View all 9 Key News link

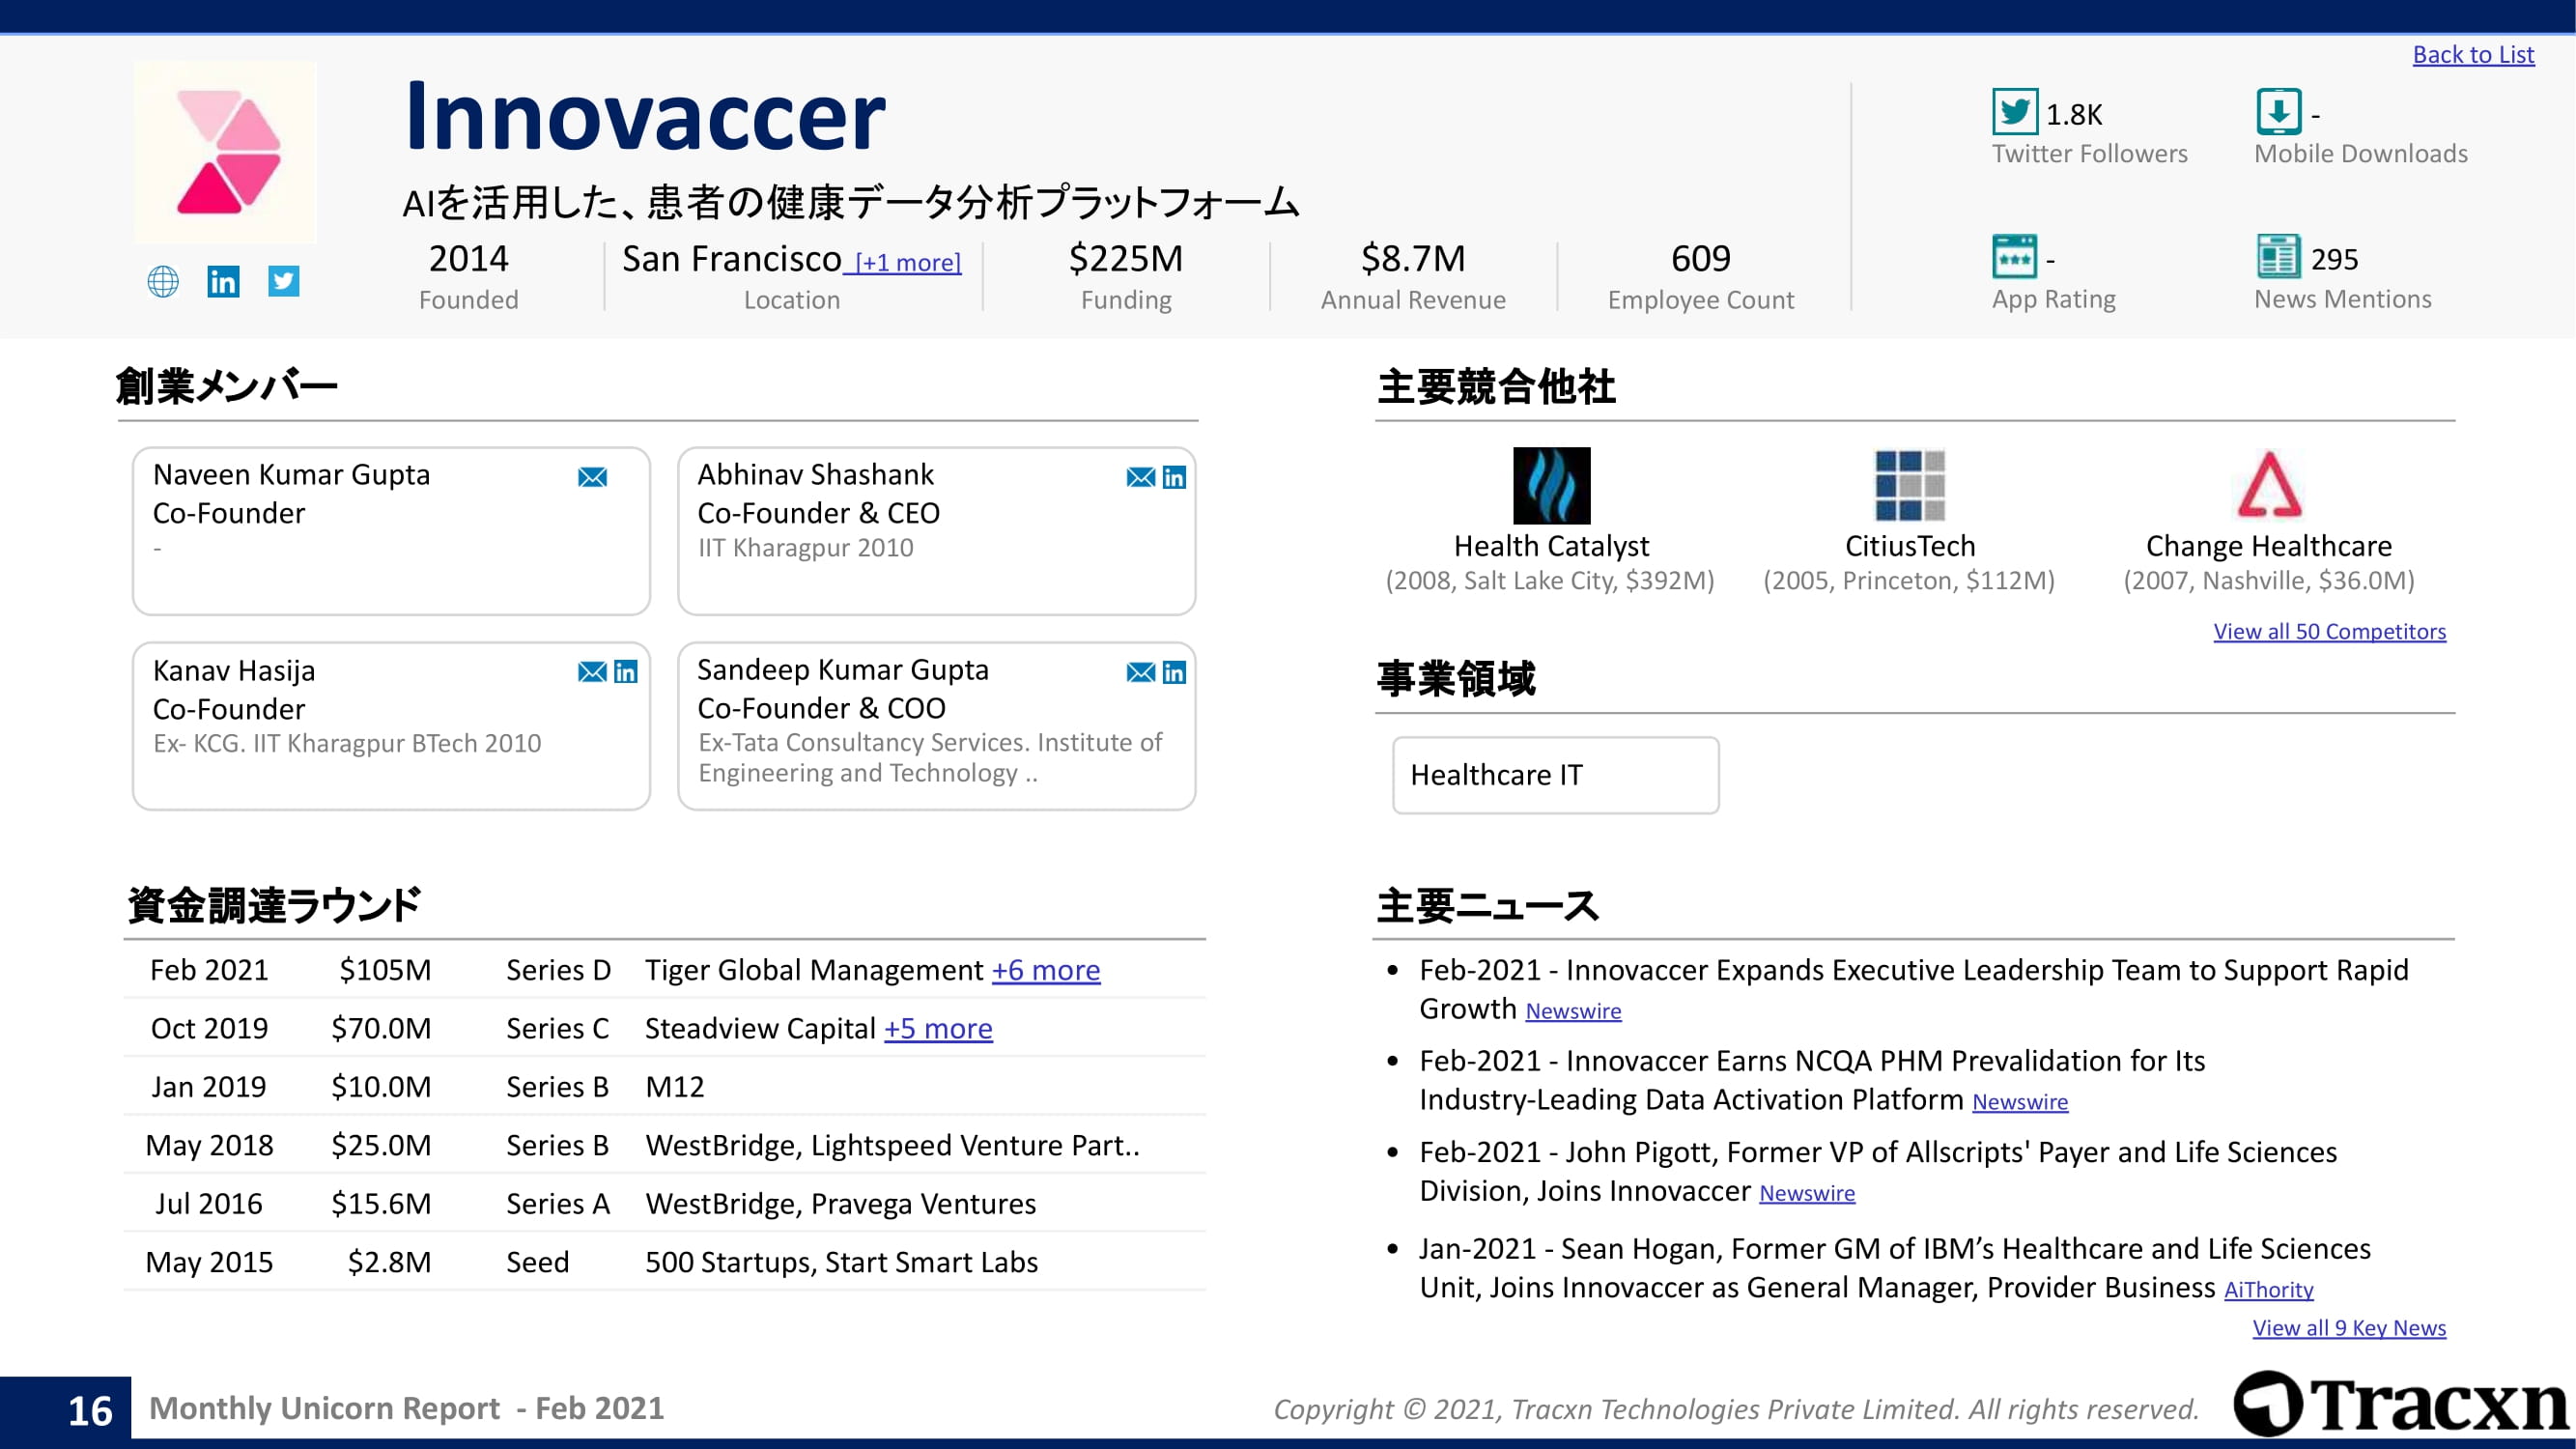(x=2348, y=1328)
